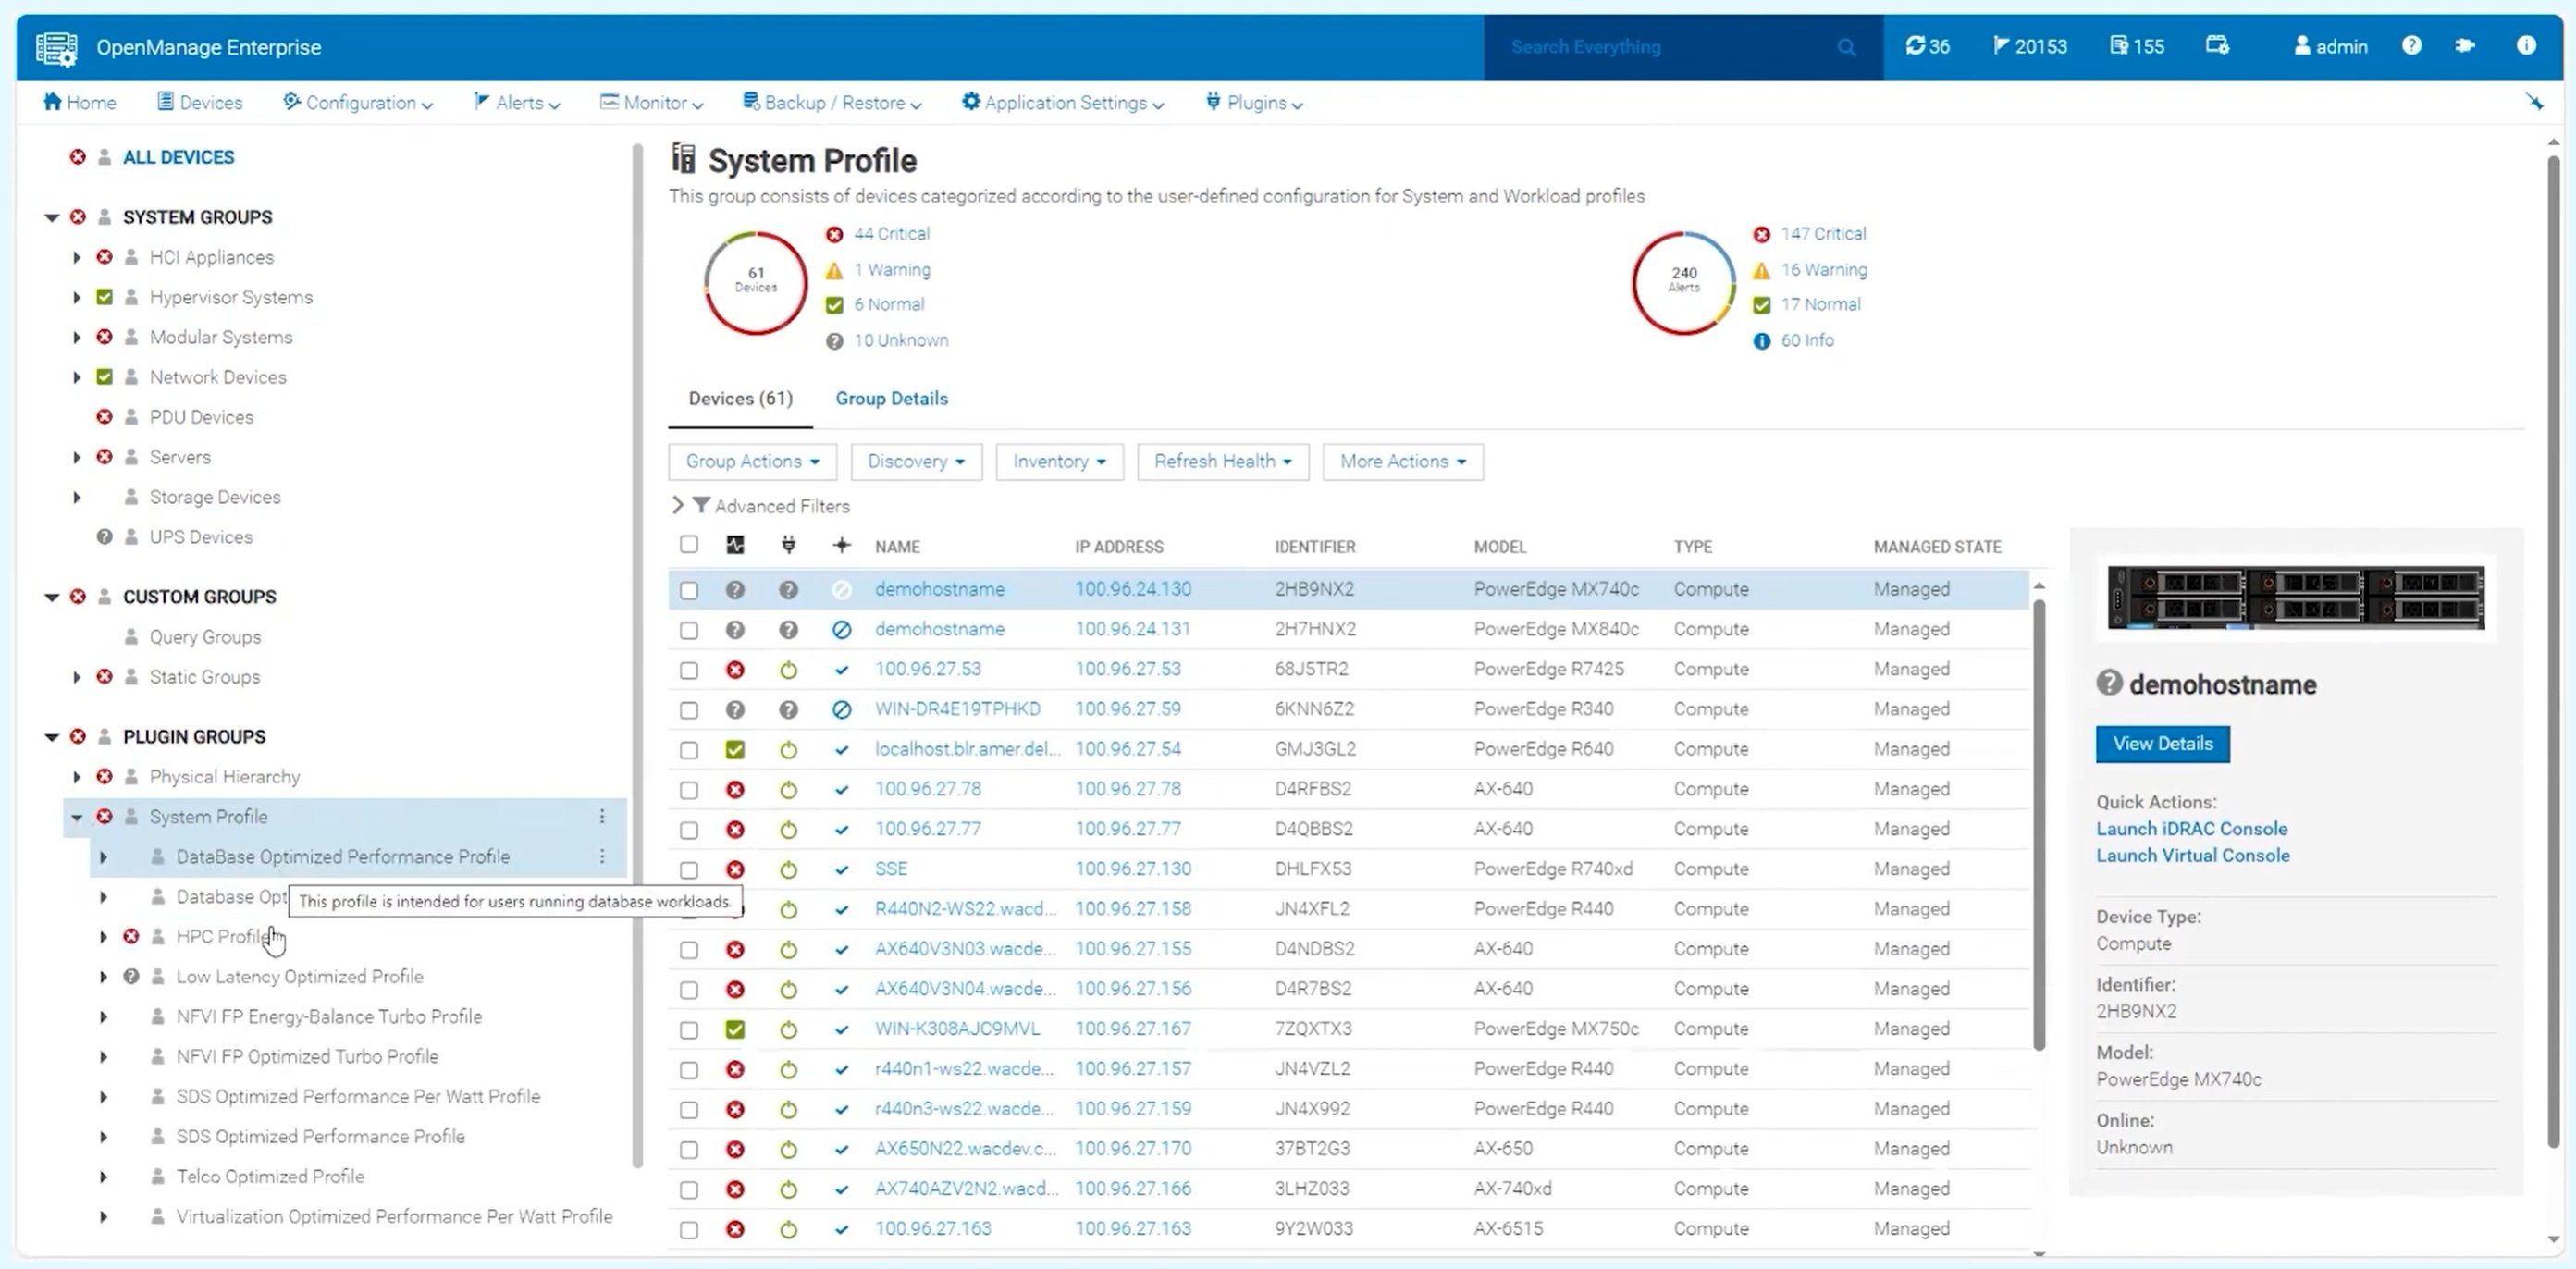Click the help question mark icon

click(2411, 45)
